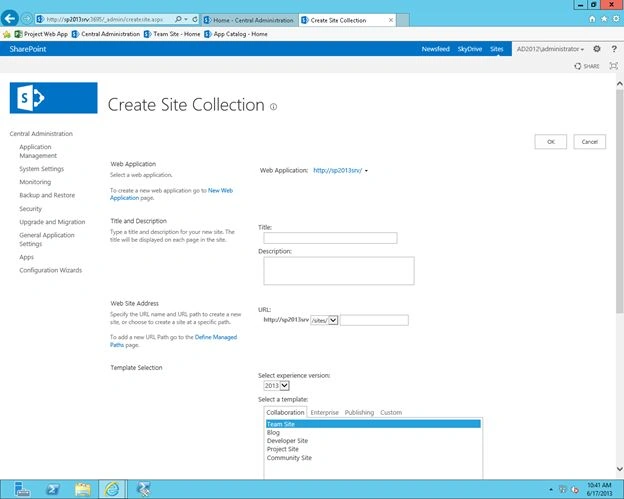
Task: Click the focus content icon beside Share
Action: (614, 66)
